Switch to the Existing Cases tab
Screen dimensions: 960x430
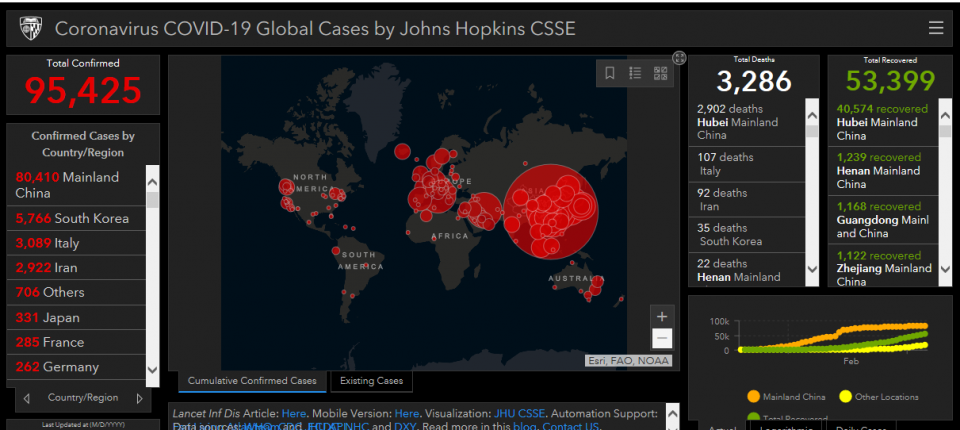371,381
